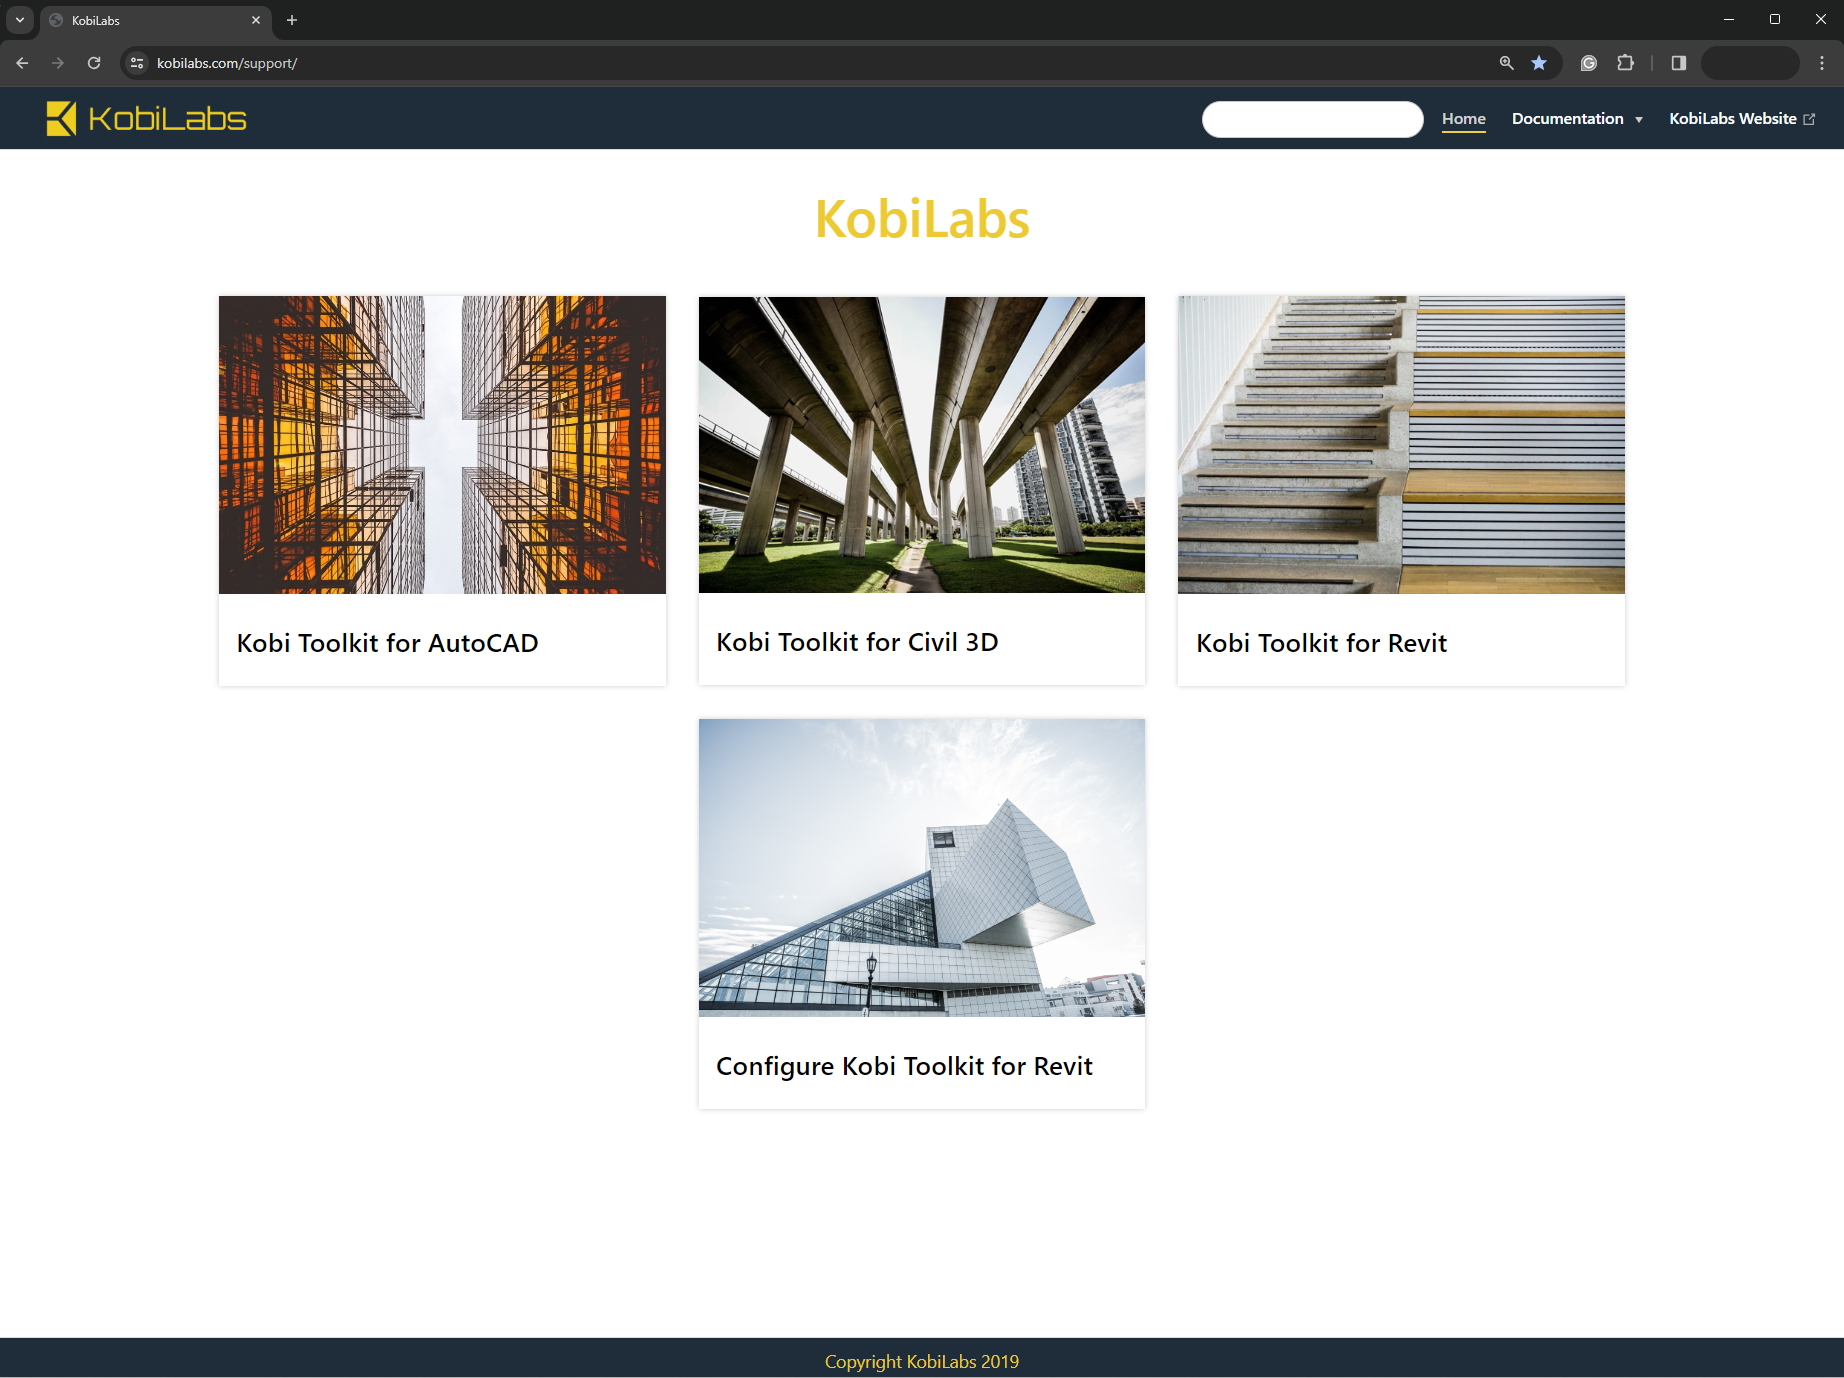Open the three-dot browser menu

click(x=1823, y=62)
